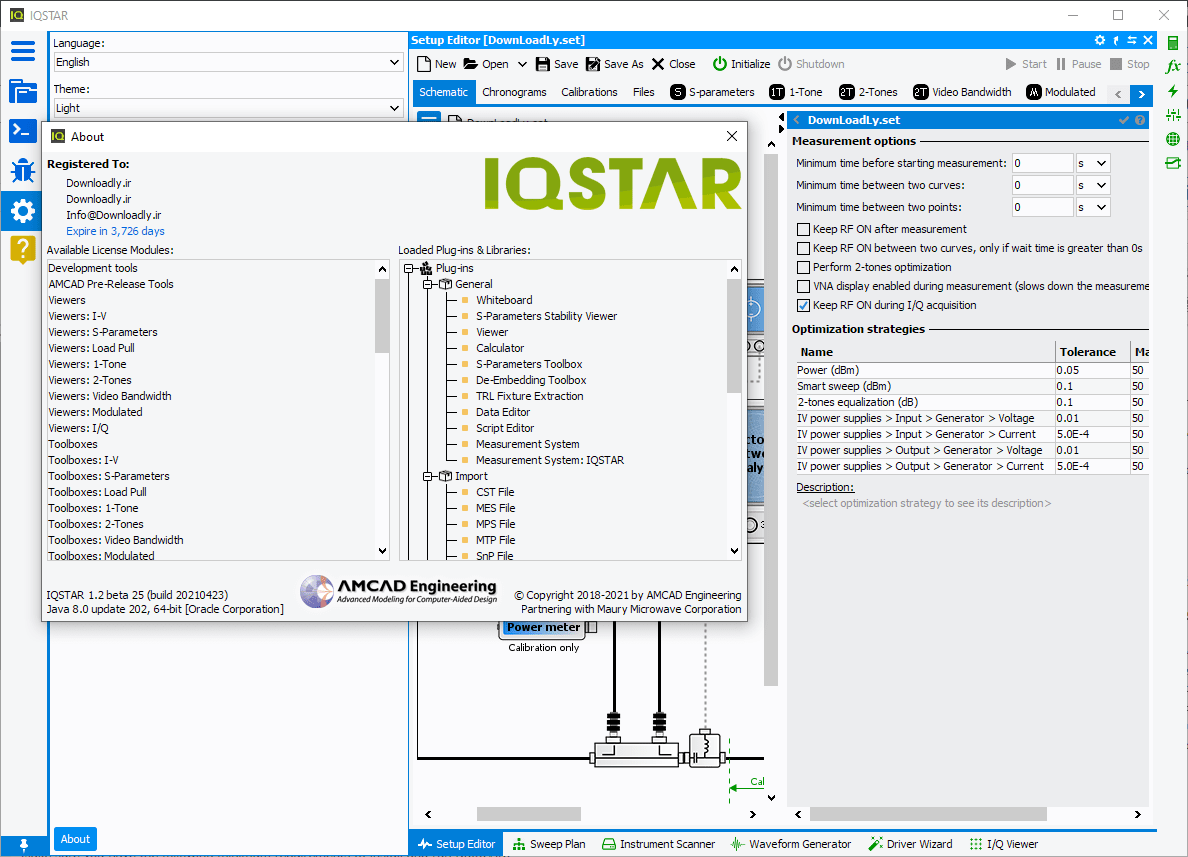Collapse the Import tree node
Image resolution: width=1188 pixels, height=857 pixels.
click(x=427, y=476)
